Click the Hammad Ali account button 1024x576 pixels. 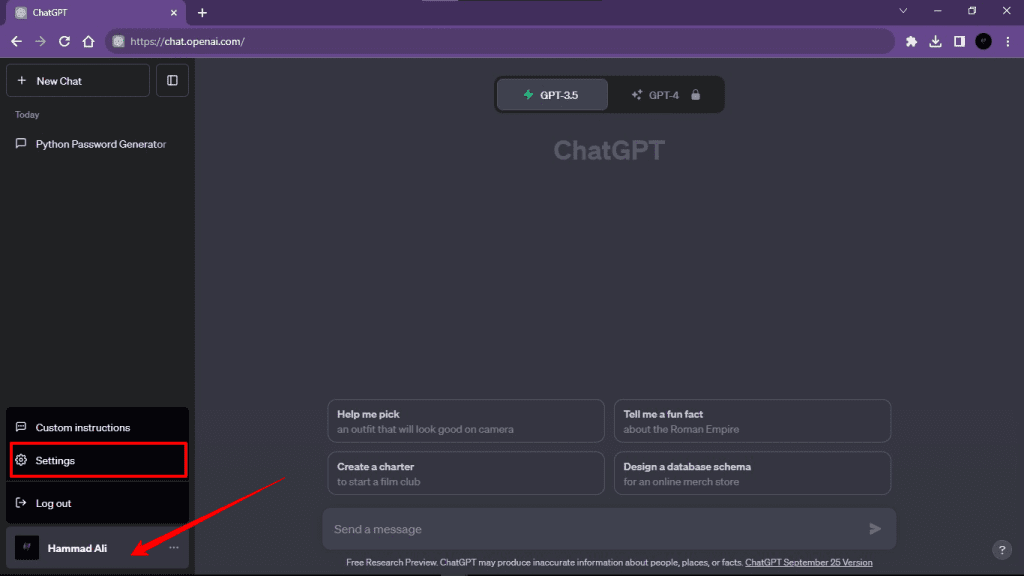[97, 548]
